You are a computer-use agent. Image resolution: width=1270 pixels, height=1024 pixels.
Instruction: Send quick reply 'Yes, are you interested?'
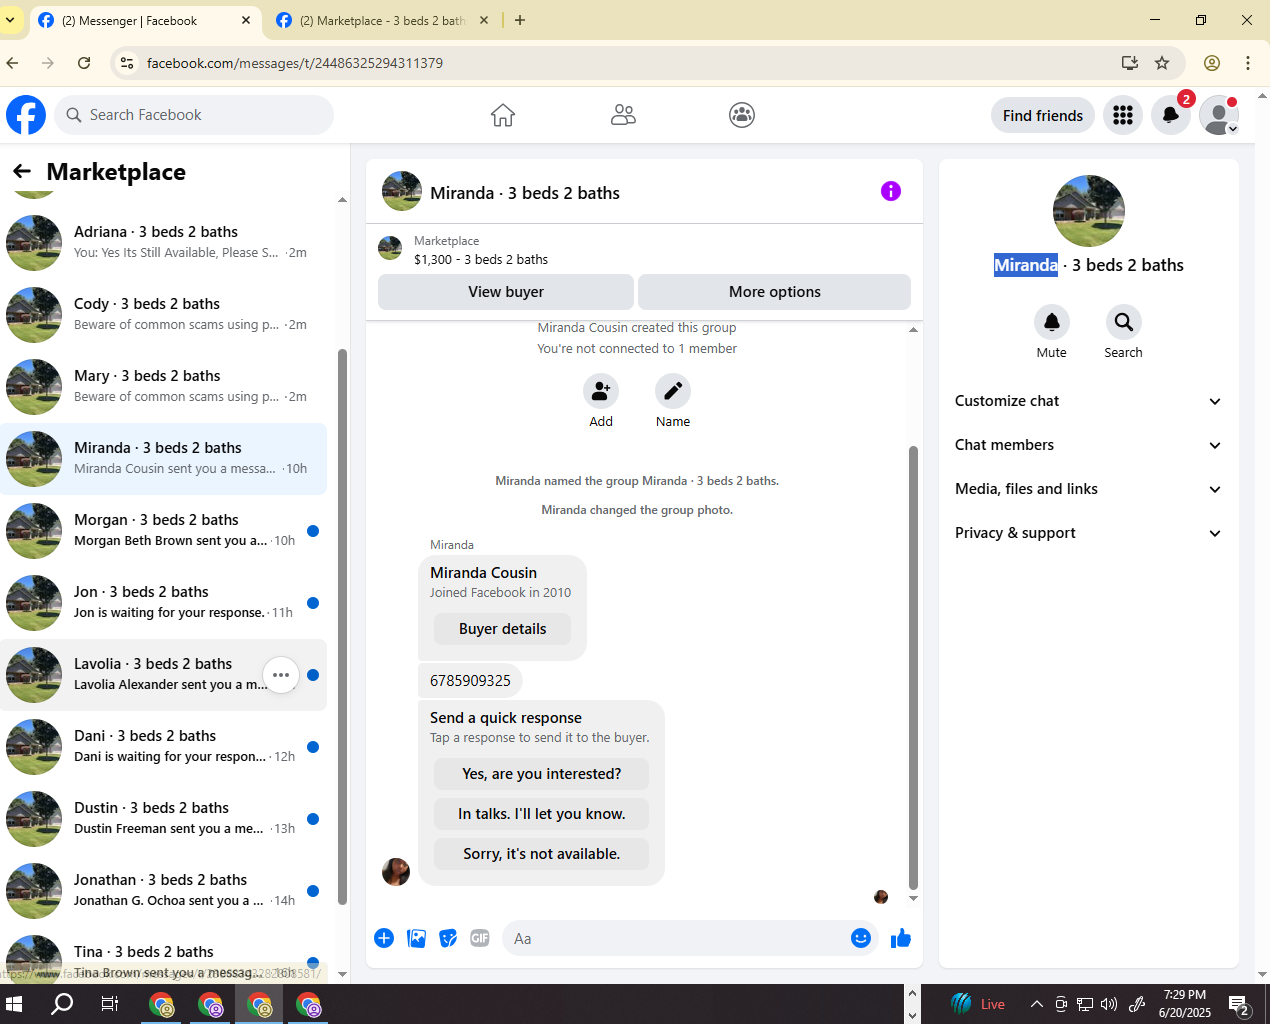542,774
